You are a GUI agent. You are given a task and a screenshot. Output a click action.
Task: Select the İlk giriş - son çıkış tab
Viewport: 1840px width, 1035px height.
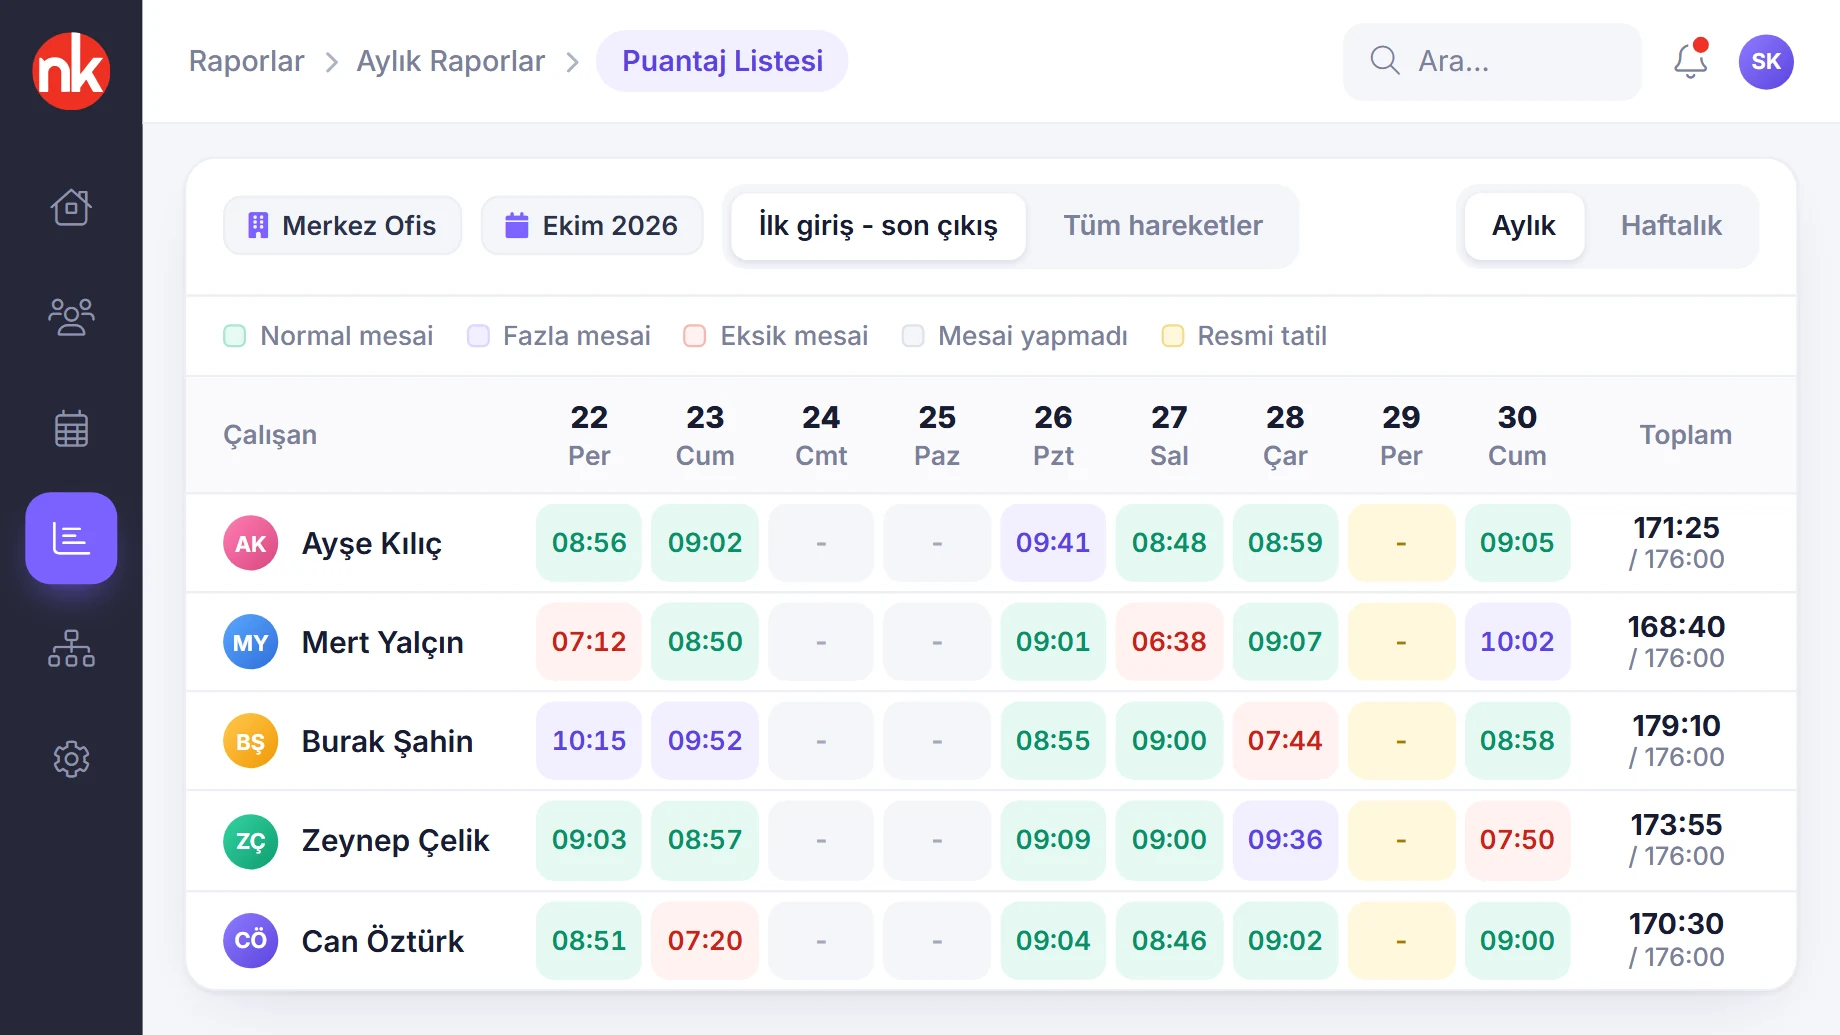(x=878, y=226)
